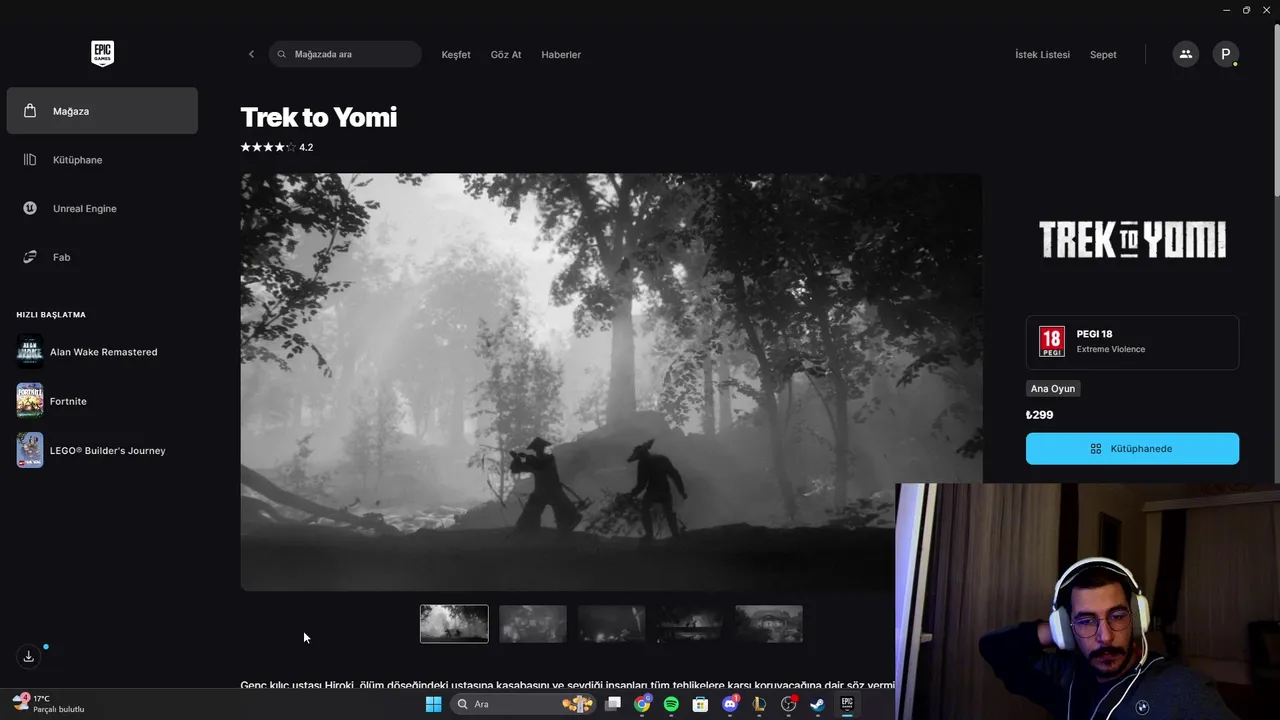Screen dimensions: 1280x720
Task: Switch to the Göz At tab
Action: coord(506,54)
